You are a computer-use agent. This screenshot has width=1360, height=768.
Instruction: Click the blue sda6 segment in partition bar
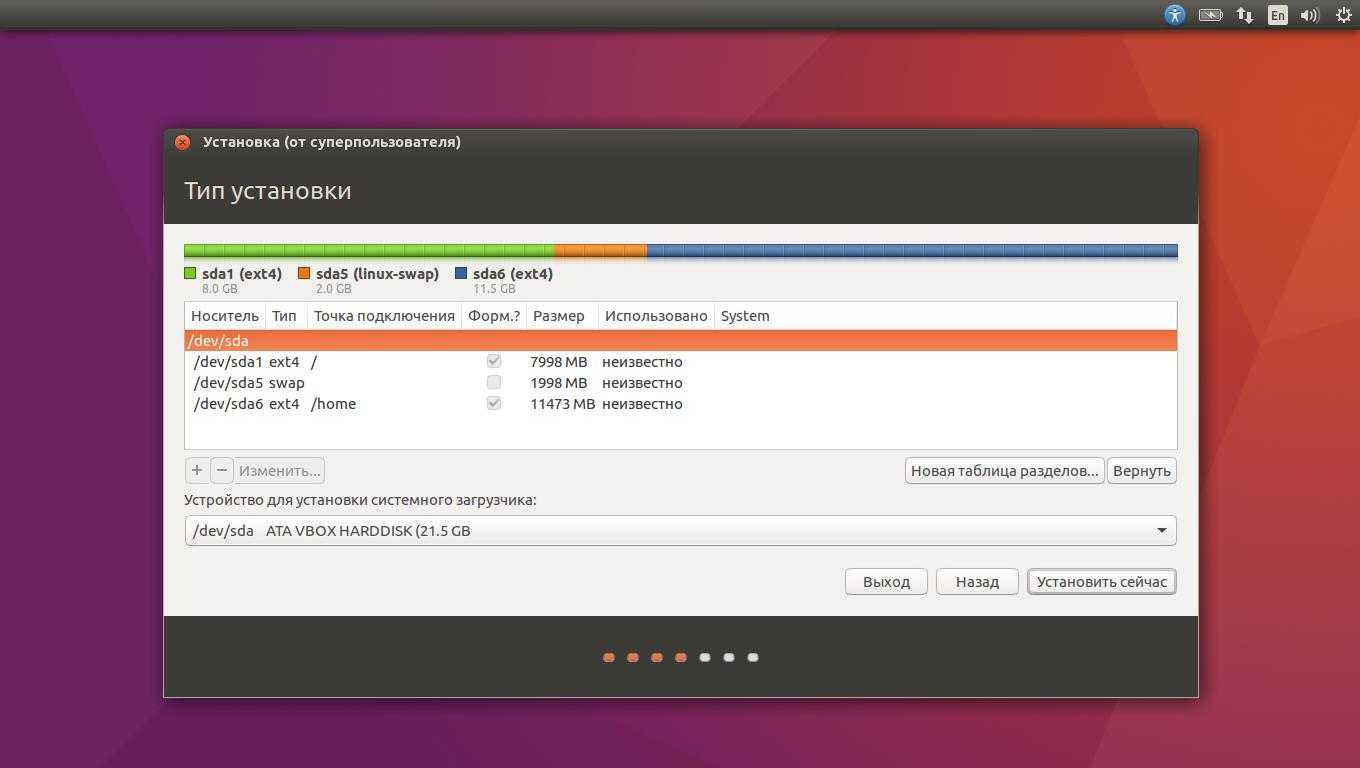coord(910,251)
